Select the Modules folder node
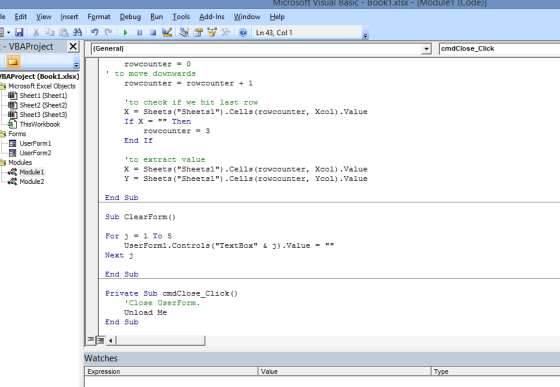This screenshot has height=387, width=560. [20, 162]
